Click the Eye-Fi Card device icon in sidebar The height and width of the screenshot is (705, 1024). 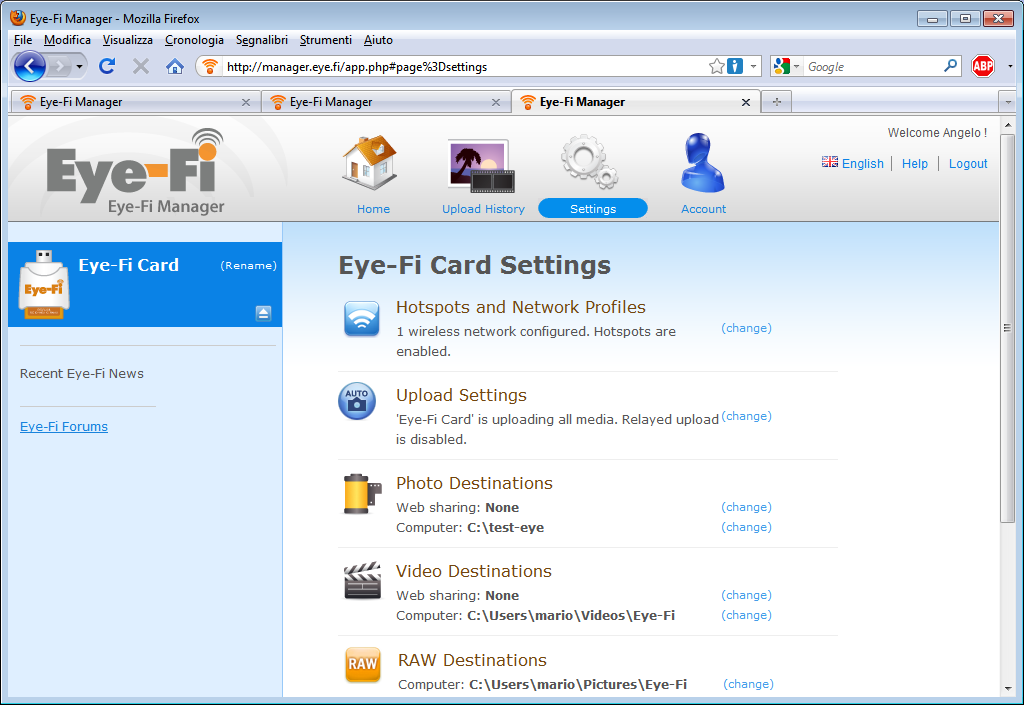point(44,285)
